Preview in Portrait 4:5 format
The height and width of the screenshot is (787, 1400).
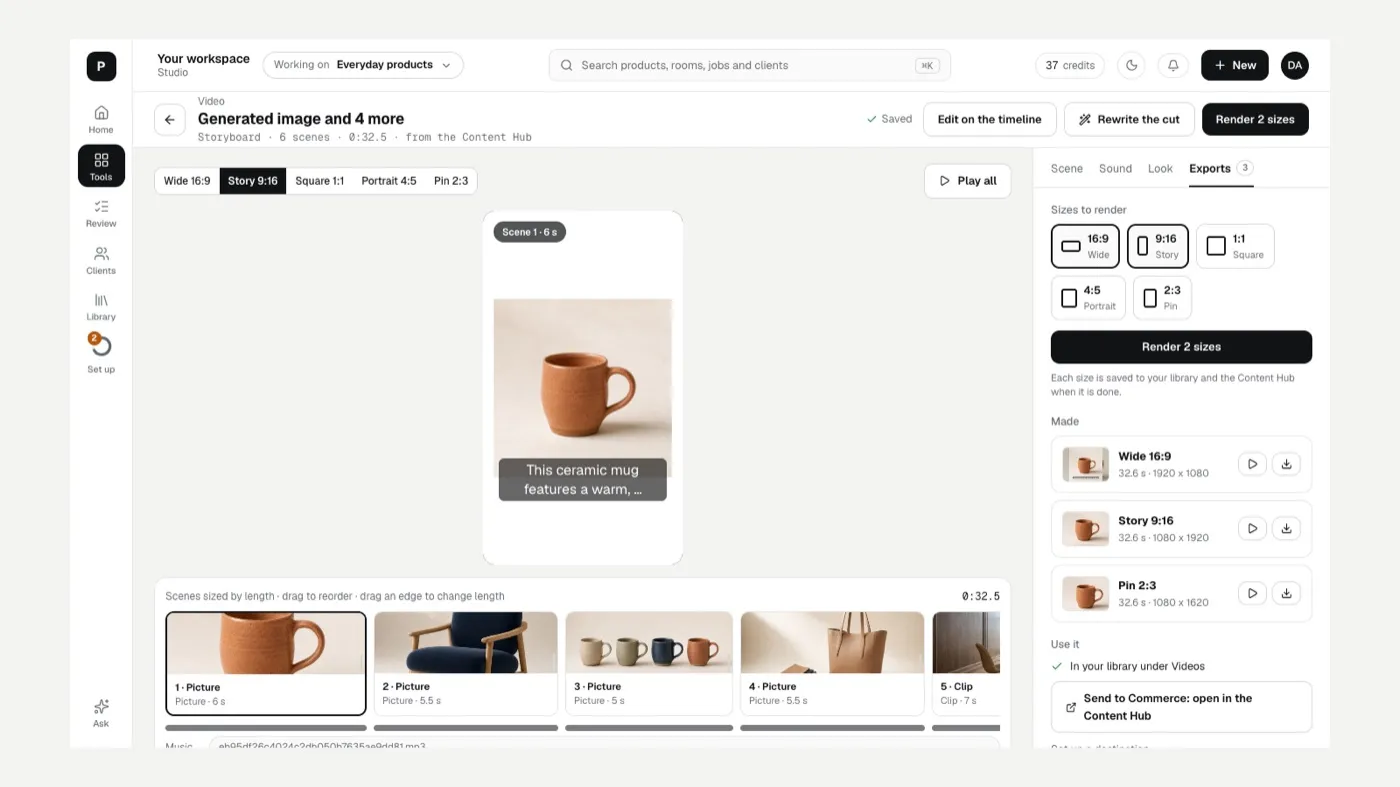(389, 181)
